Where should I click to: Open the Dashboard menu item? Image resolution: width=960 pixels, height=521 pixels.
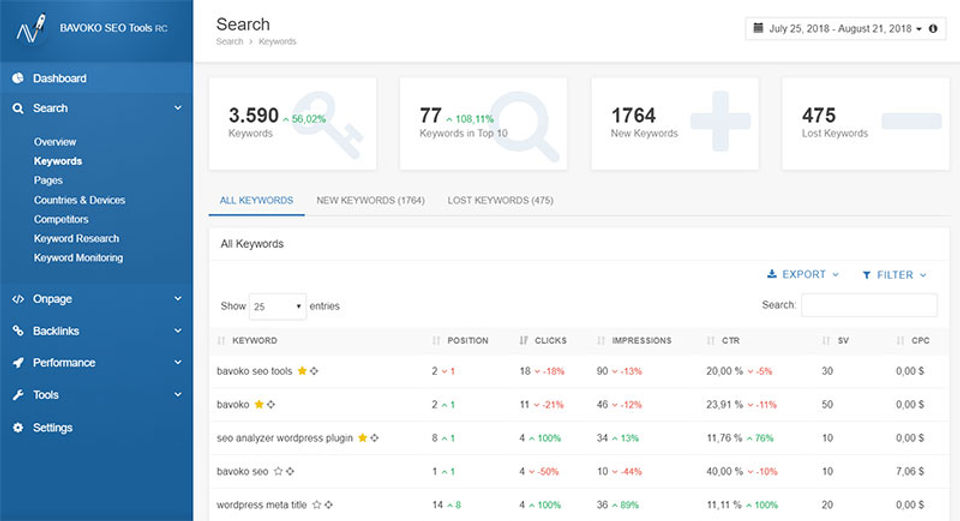97,78
